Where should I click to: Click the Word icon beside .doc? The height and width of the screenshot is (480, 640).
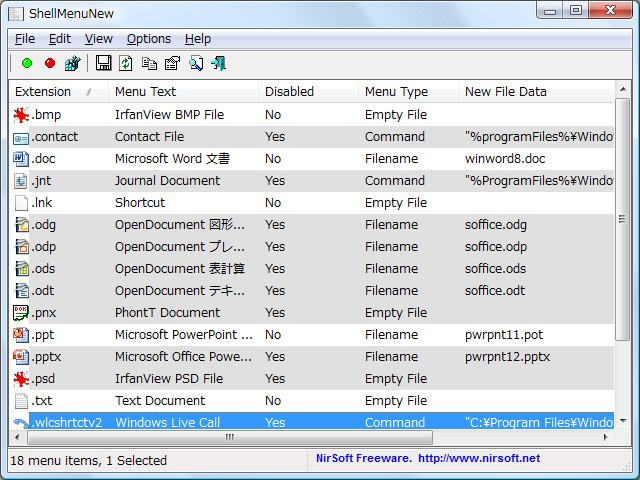pos(21,159)
